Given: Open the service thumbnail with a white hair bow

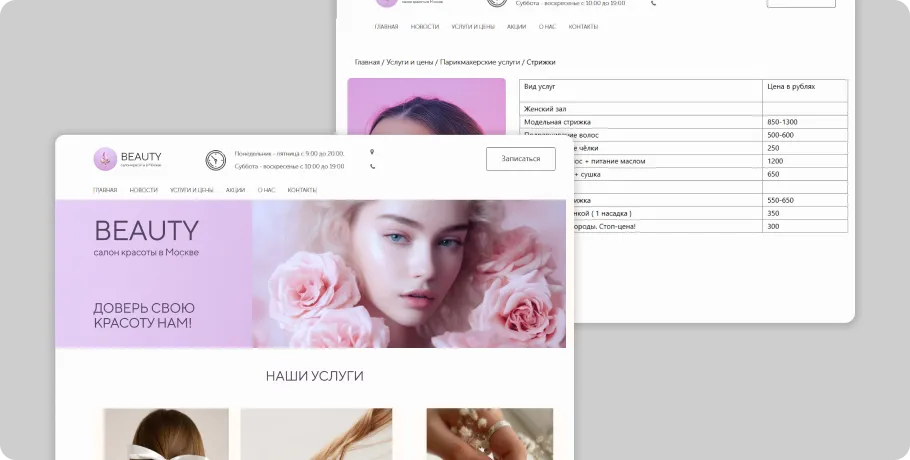Looking at the screenshot, I should (165, 434).
